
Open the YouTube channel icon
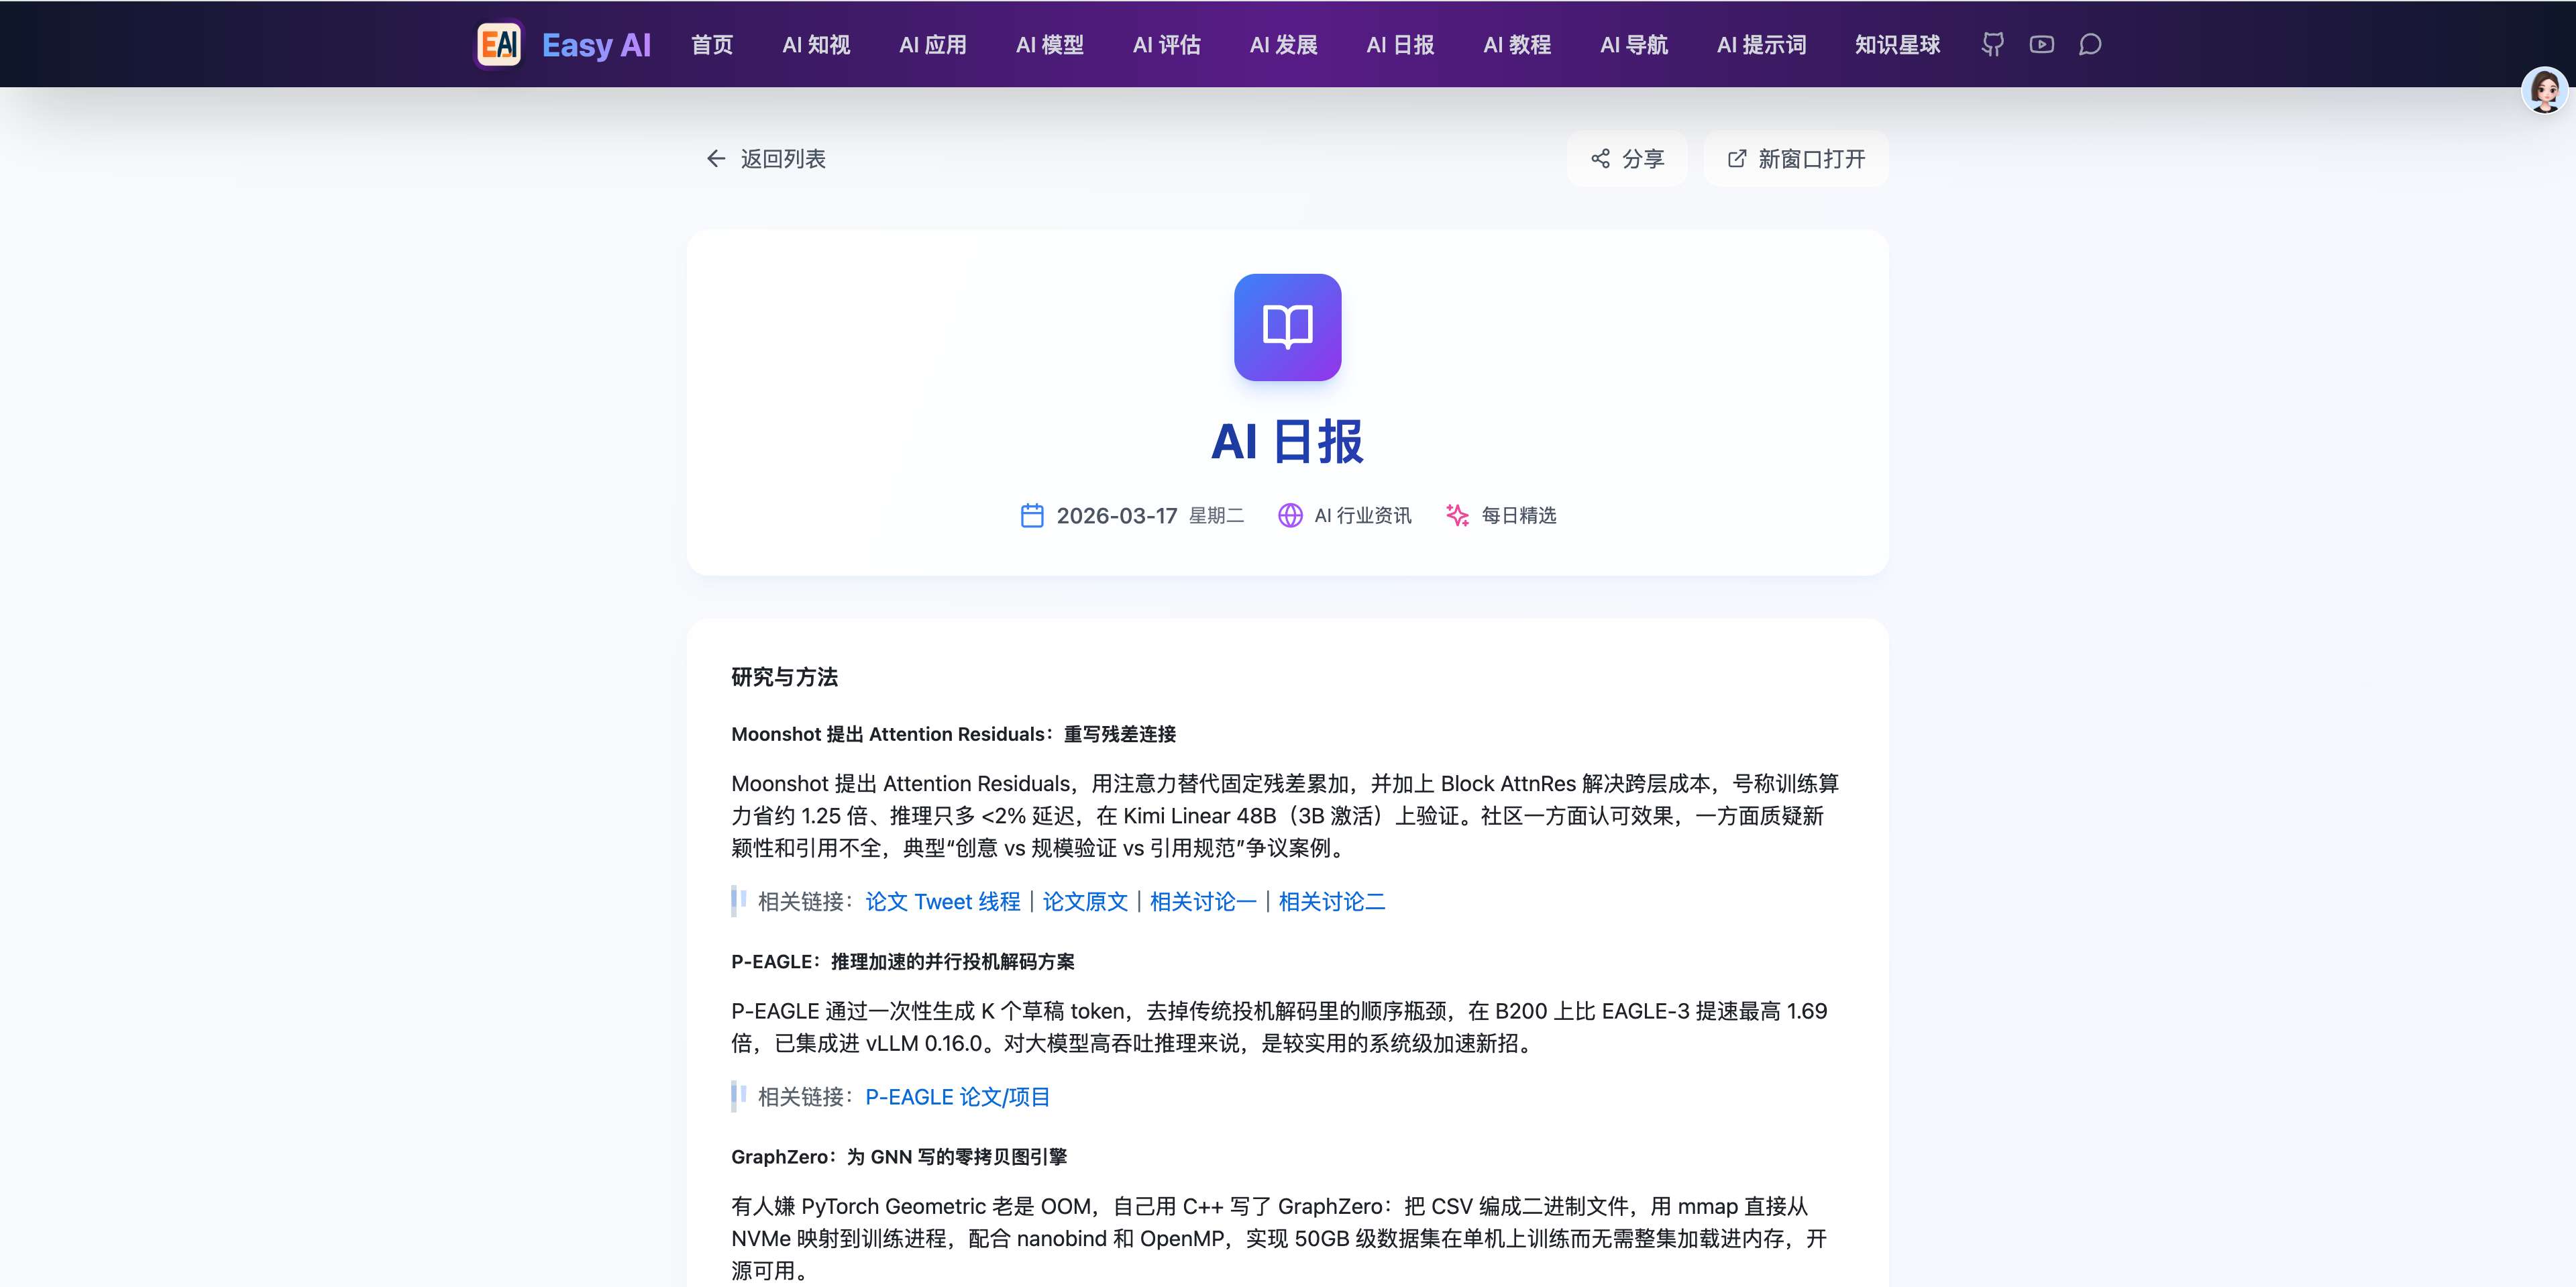point(2041,44)
